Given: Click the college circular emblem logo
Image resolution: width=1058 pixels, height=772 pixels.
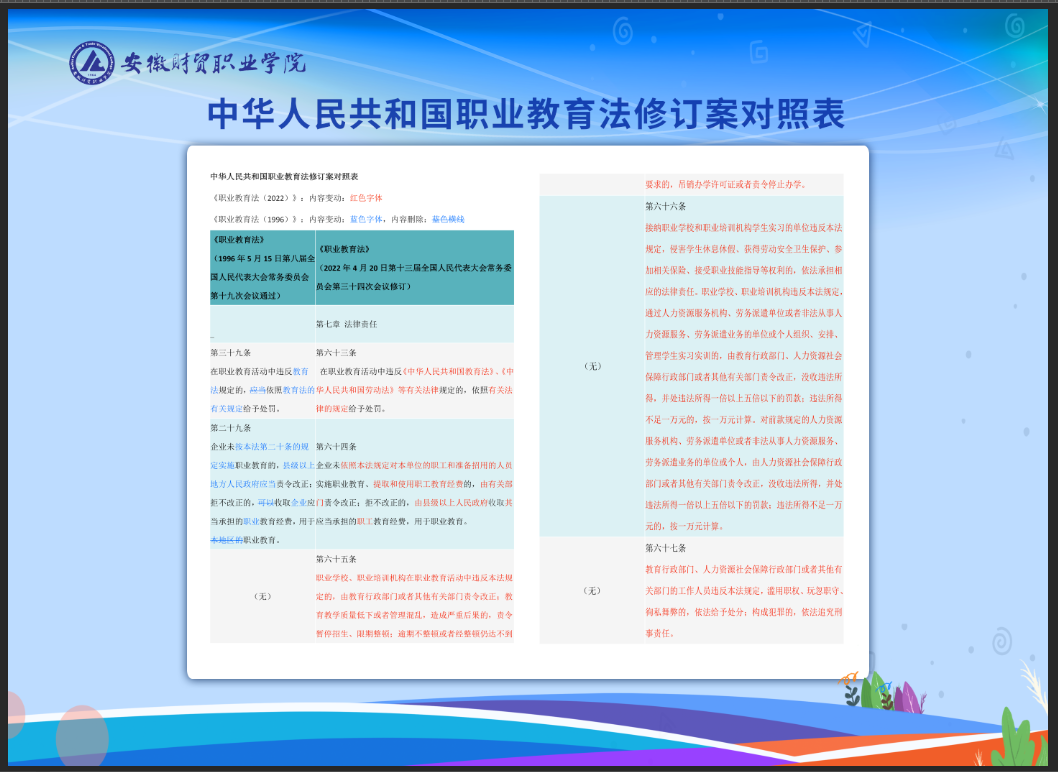Looking at the screenshot, I should [x=91, y=64].
